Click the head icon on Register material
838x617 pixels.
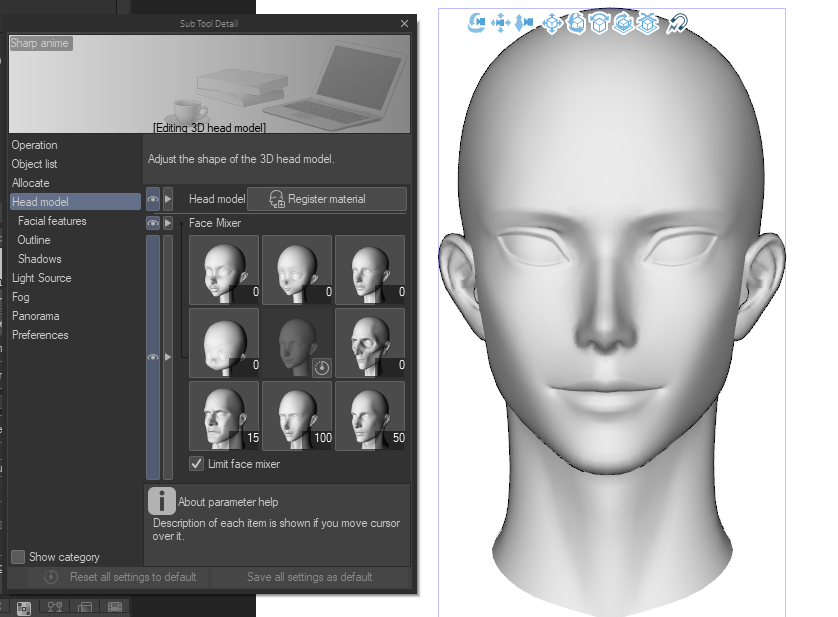pyautogui.click(x=276, y=199)
